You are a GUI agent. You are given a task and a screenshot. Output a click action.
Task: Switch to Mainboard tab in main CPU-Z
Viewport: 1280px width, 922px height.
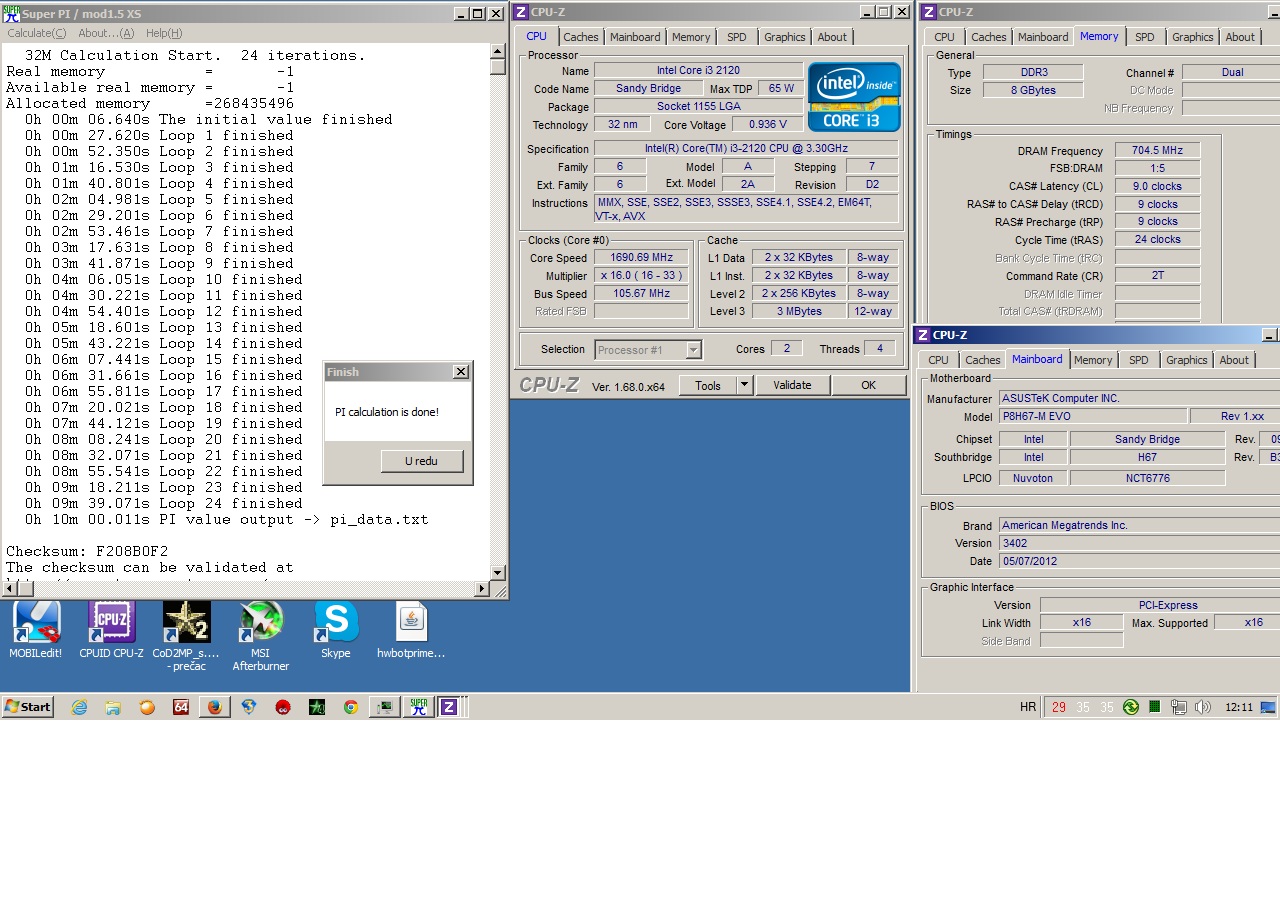click(x=635, y=37)
